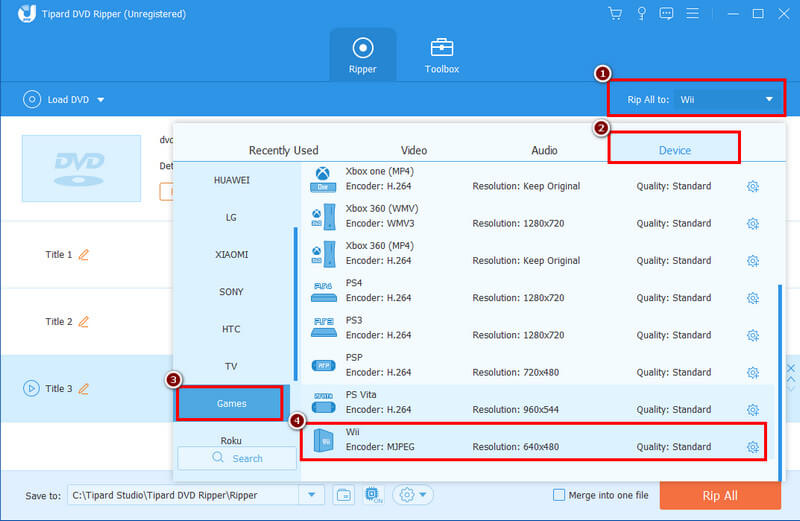800x521 pixels.
Task: Select the PS4 profile icon
Action: [323, 291]
